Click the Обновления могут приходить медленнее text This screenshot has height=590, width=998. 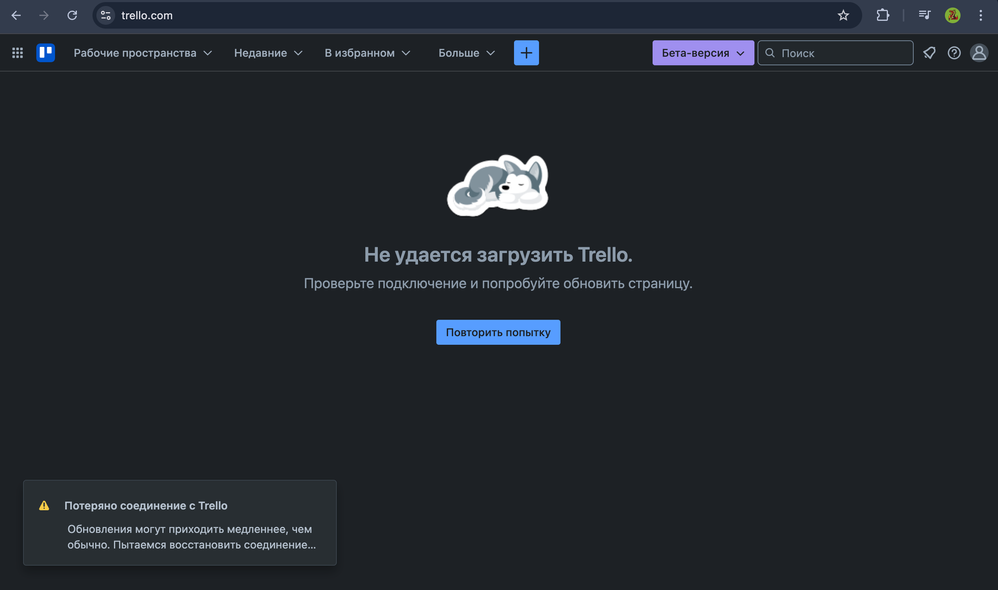click(x=192, y=537)
